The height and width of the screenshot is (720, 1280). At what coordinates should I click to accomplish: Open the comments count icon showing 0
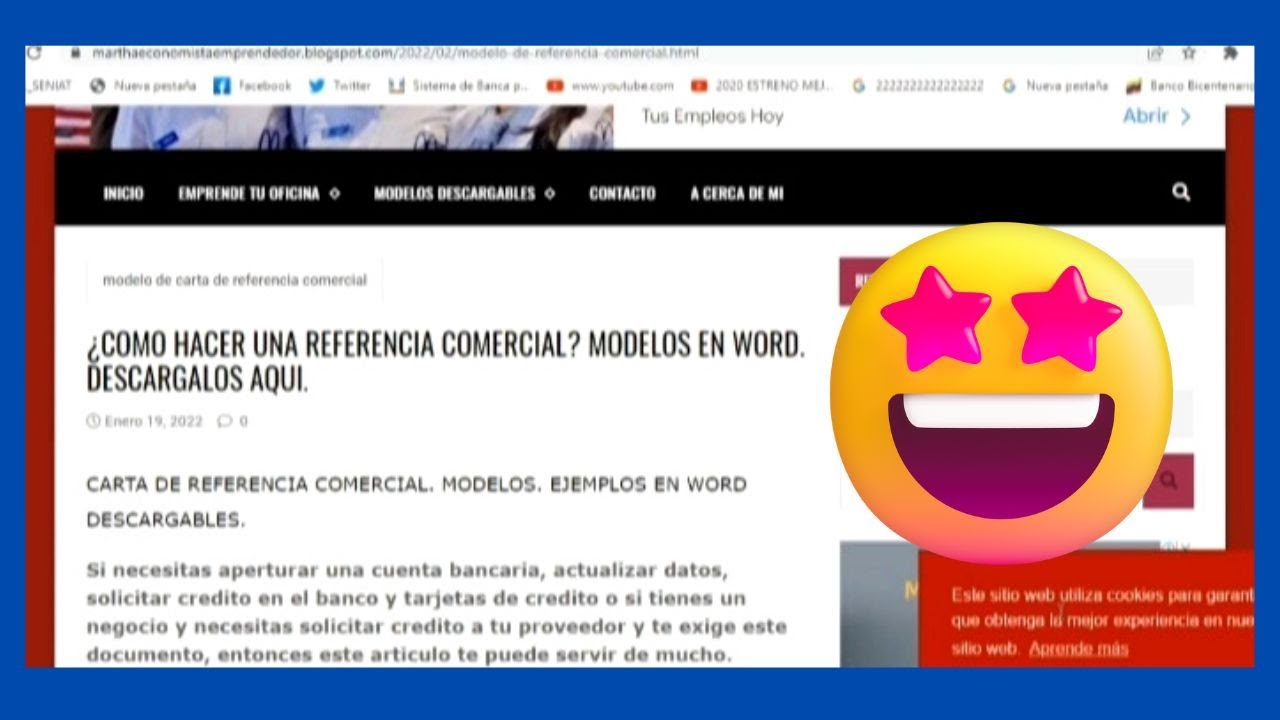pyautogui.click(x=233, y=421)
